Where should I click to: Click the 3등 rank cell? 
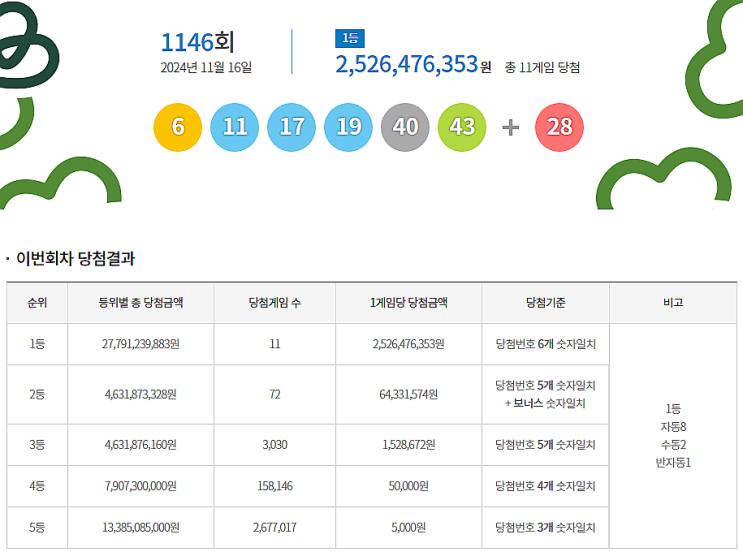[x=37, y=445]
